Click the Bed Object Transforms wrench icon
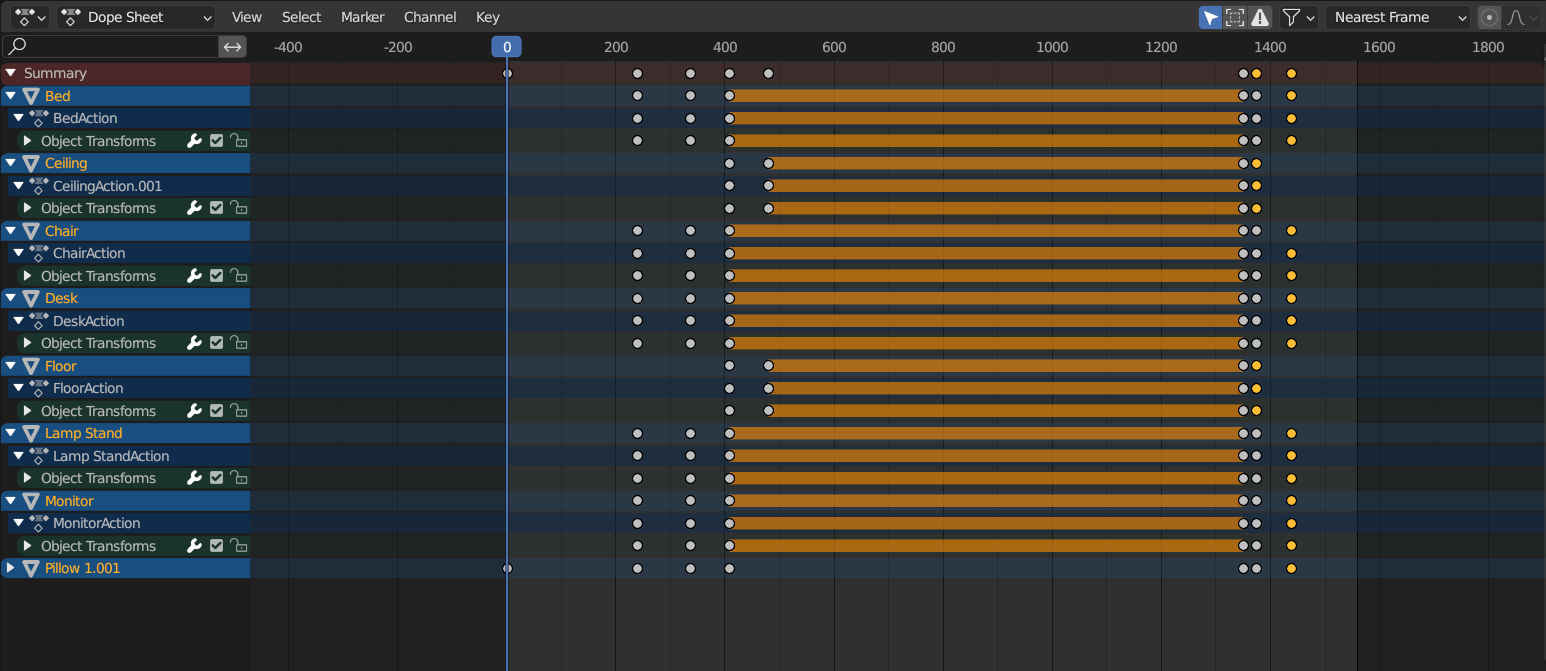1546x671 pixels. click(x=195, y=141)
